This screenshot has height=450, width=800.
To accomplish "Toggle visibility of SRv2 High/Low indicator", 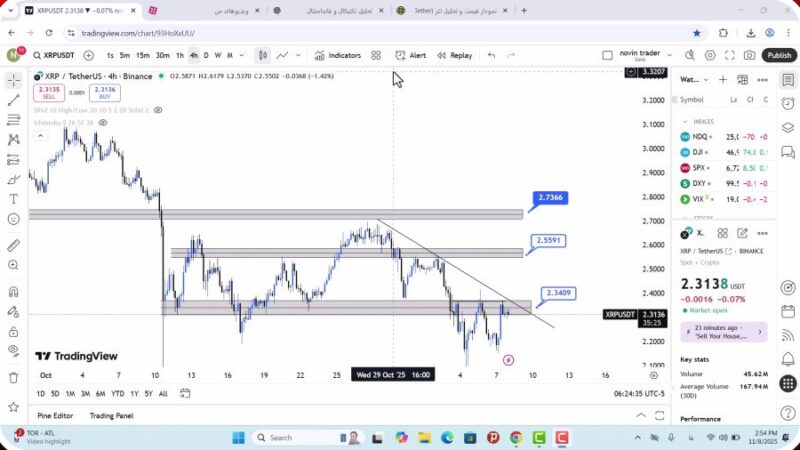I will point(156,110).
